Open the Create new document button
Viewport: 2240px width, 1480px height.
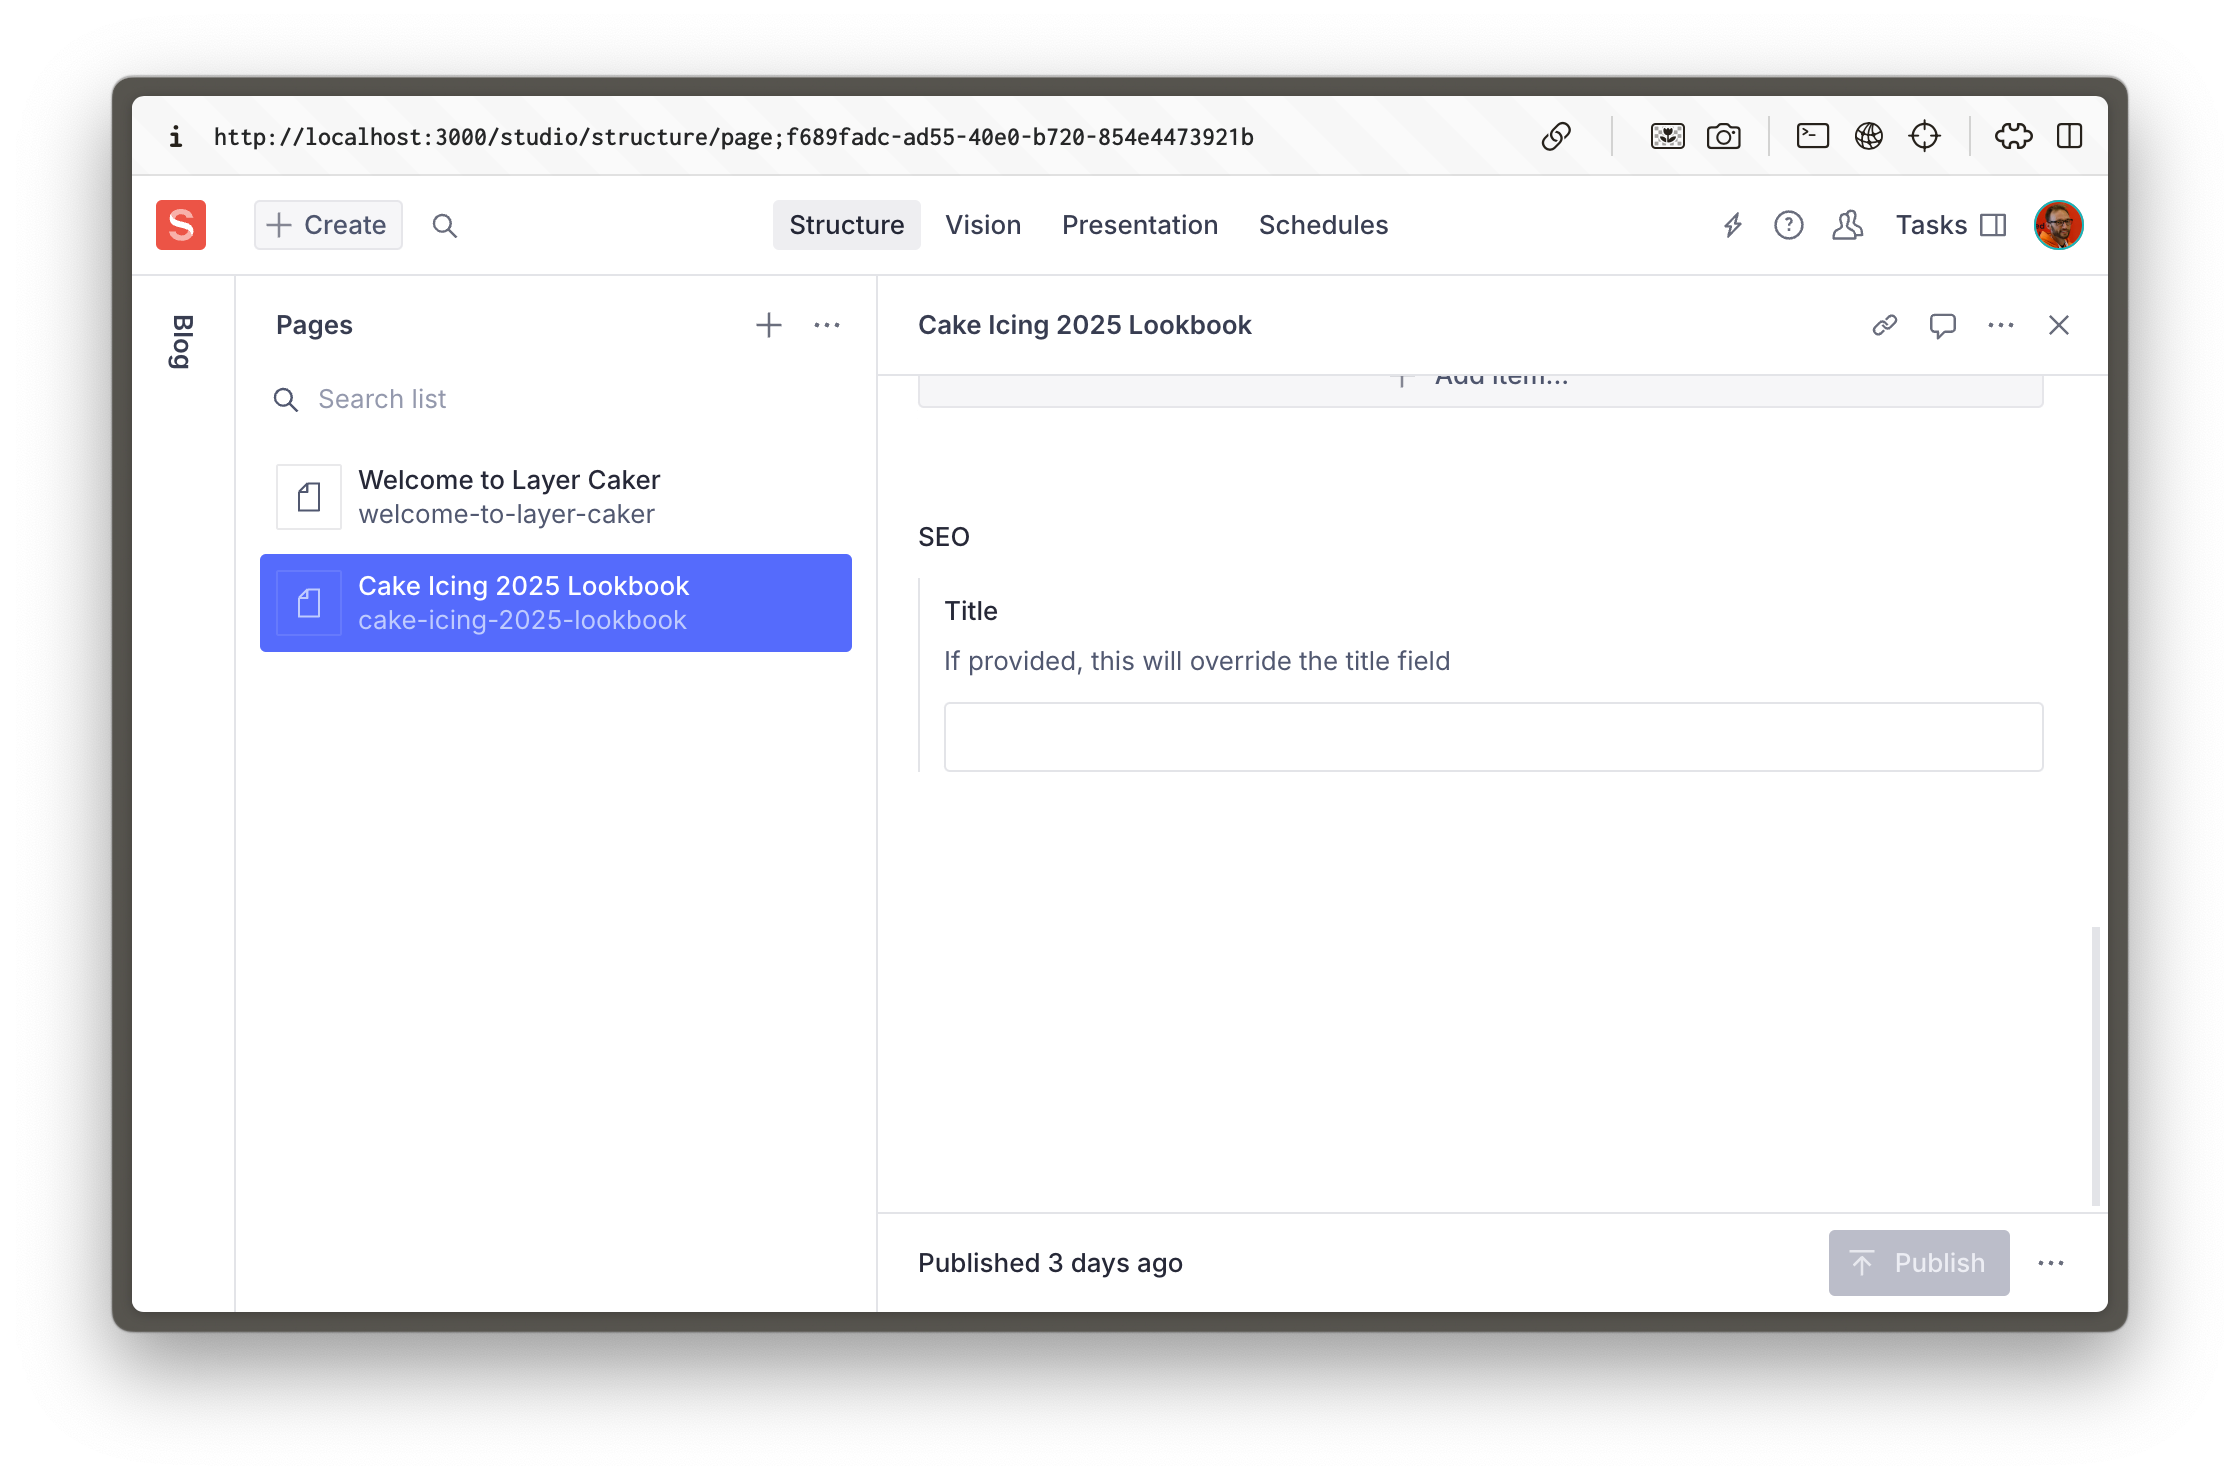pos(328,225)
